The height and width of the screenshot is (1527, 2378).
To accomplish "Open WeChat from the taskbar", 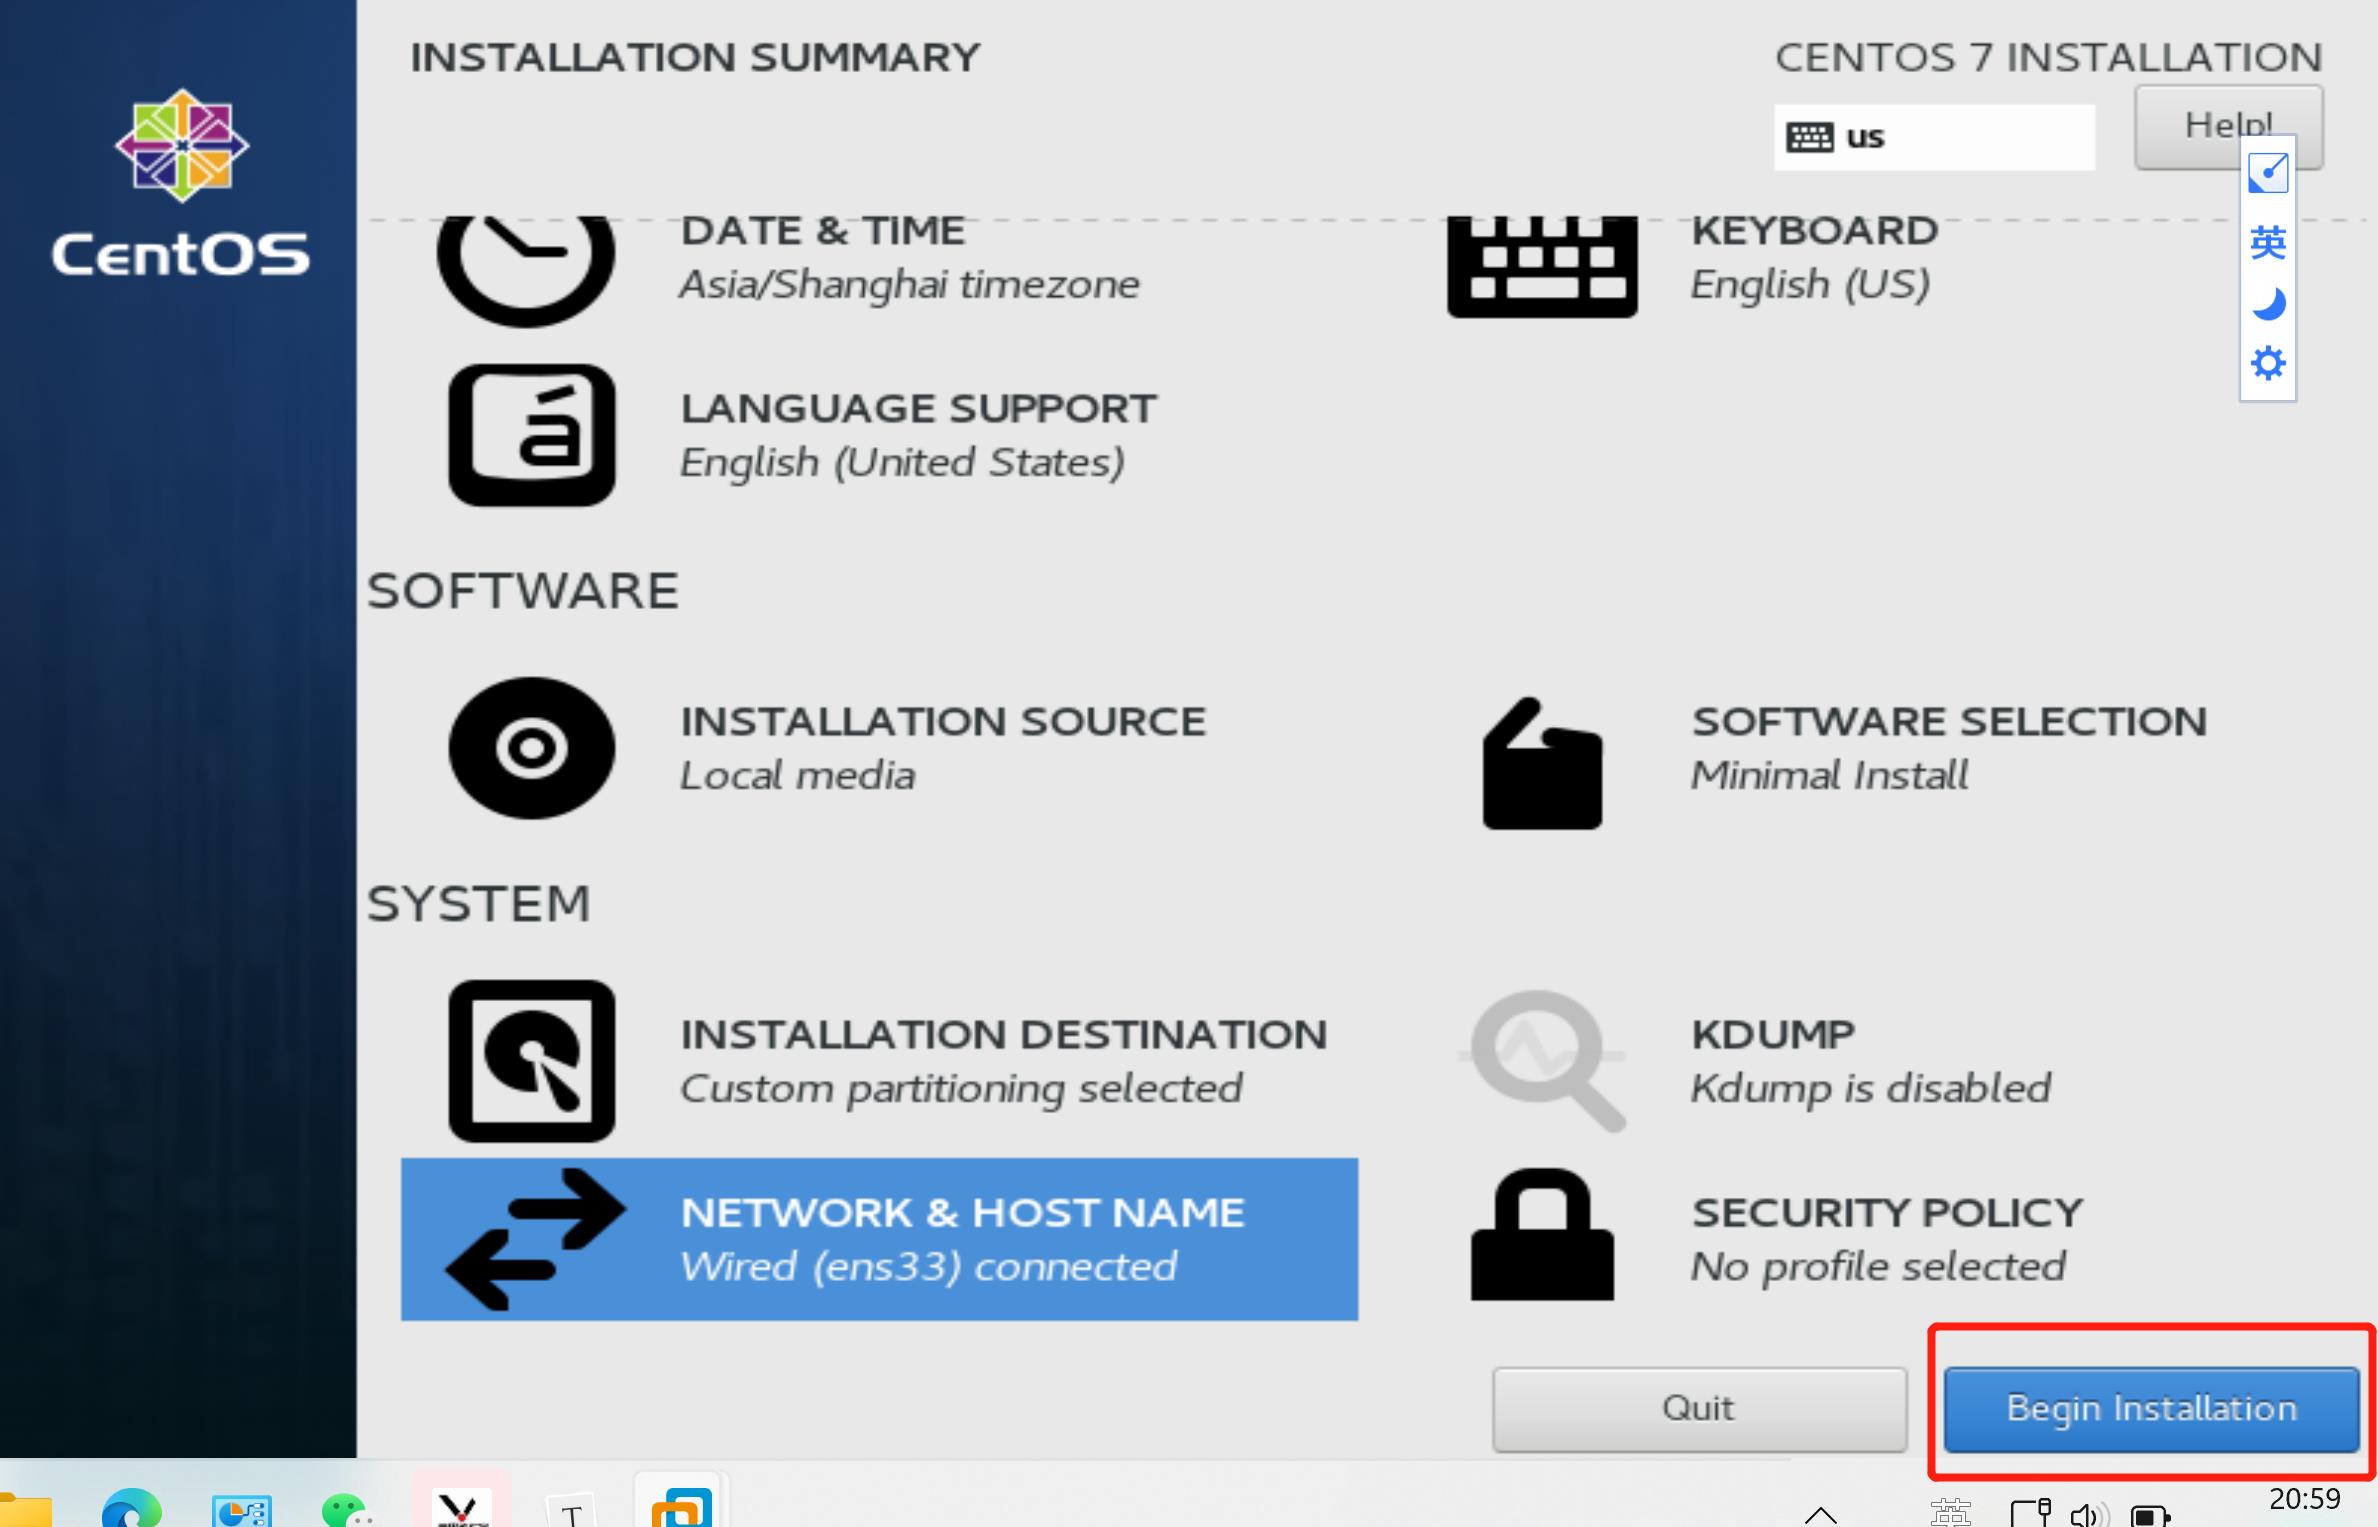I will 347,1509.
